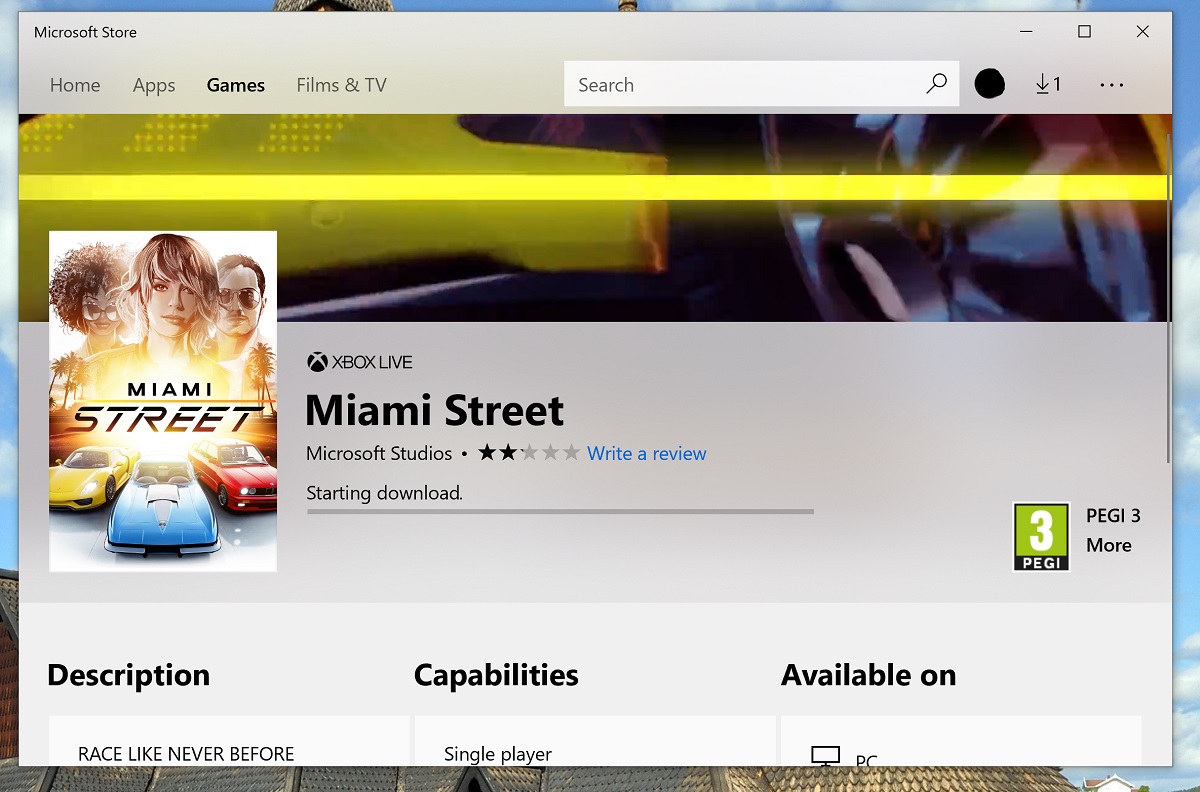Image resolution: width=1200 pixels, height=792 pixels.
Task: Click More next to the PEGI rating
Action: pyautogui.click(x=1109, y=545)
